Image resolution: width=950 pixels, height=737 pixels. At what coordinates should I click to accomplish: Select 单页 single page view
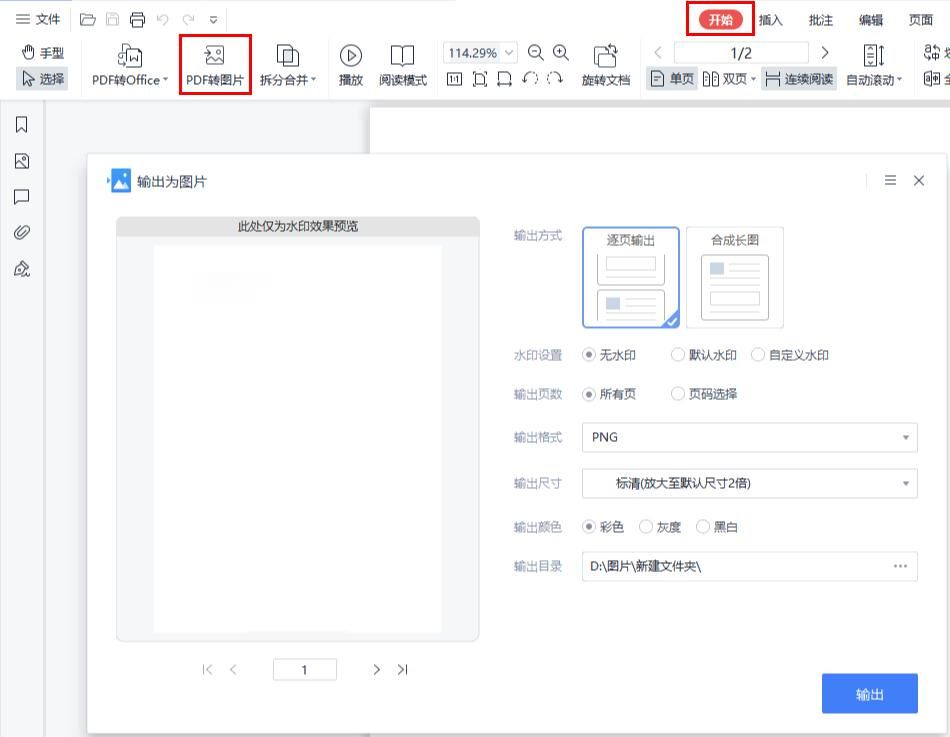[672, 79]
